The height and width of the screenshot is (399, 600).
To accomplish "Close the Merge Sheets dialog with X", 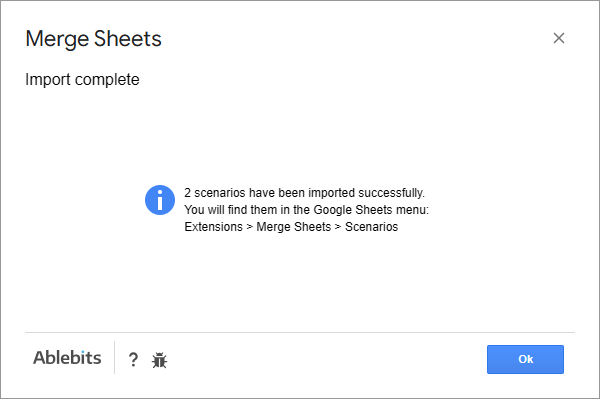I will pyautogui.click(x=559, y=38).
